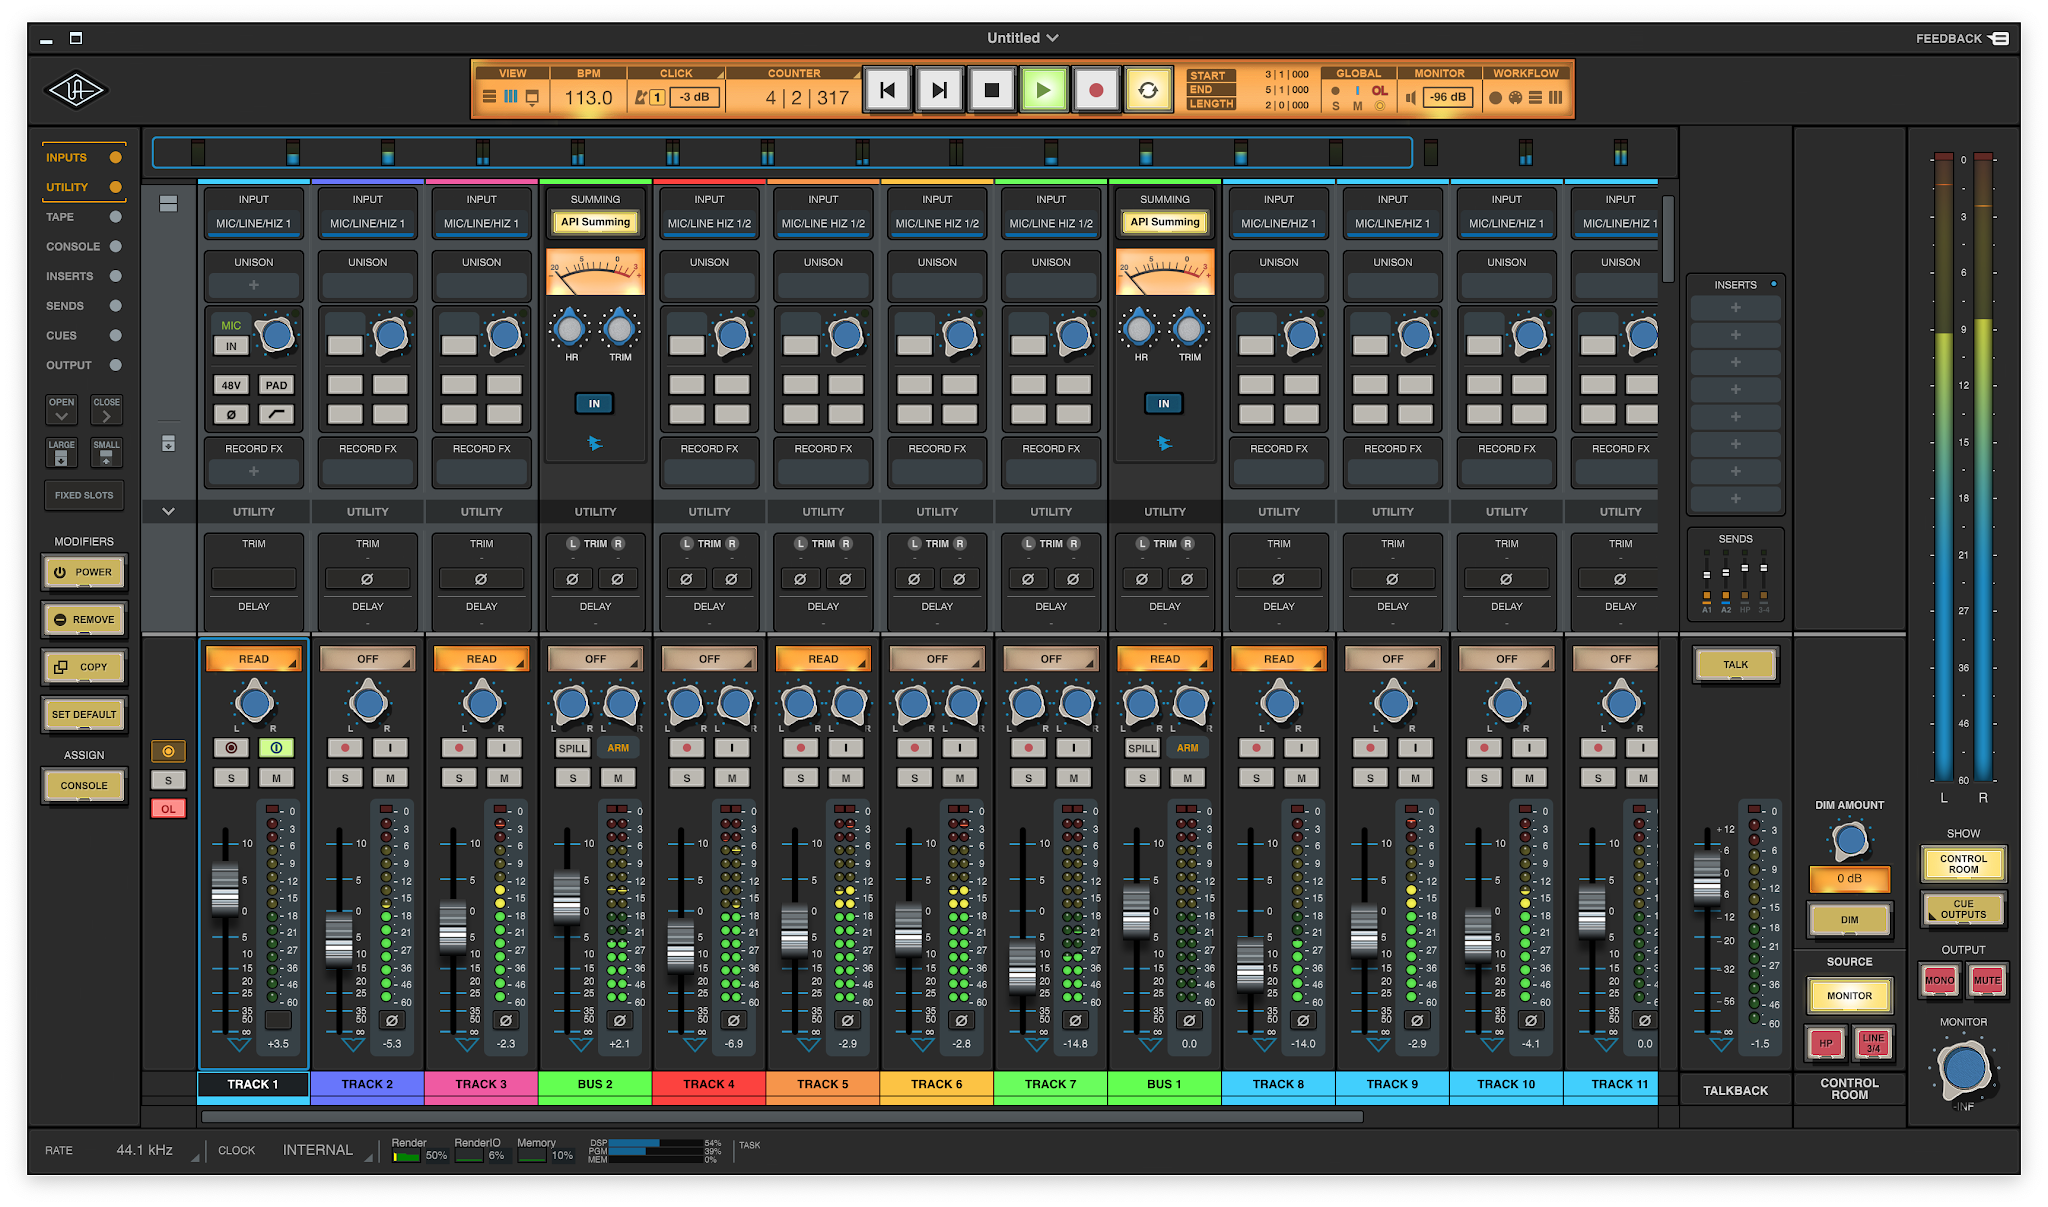
Task: Open the Track 1 READ automation dropdown
Action: [x=254, y=659]
